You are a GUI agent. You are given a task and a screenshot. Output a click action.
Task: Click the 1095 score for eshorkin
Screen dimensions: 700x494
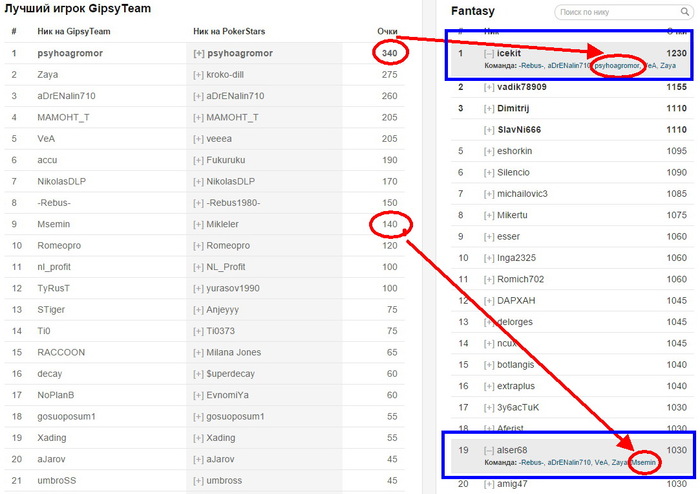click(676, 151)
